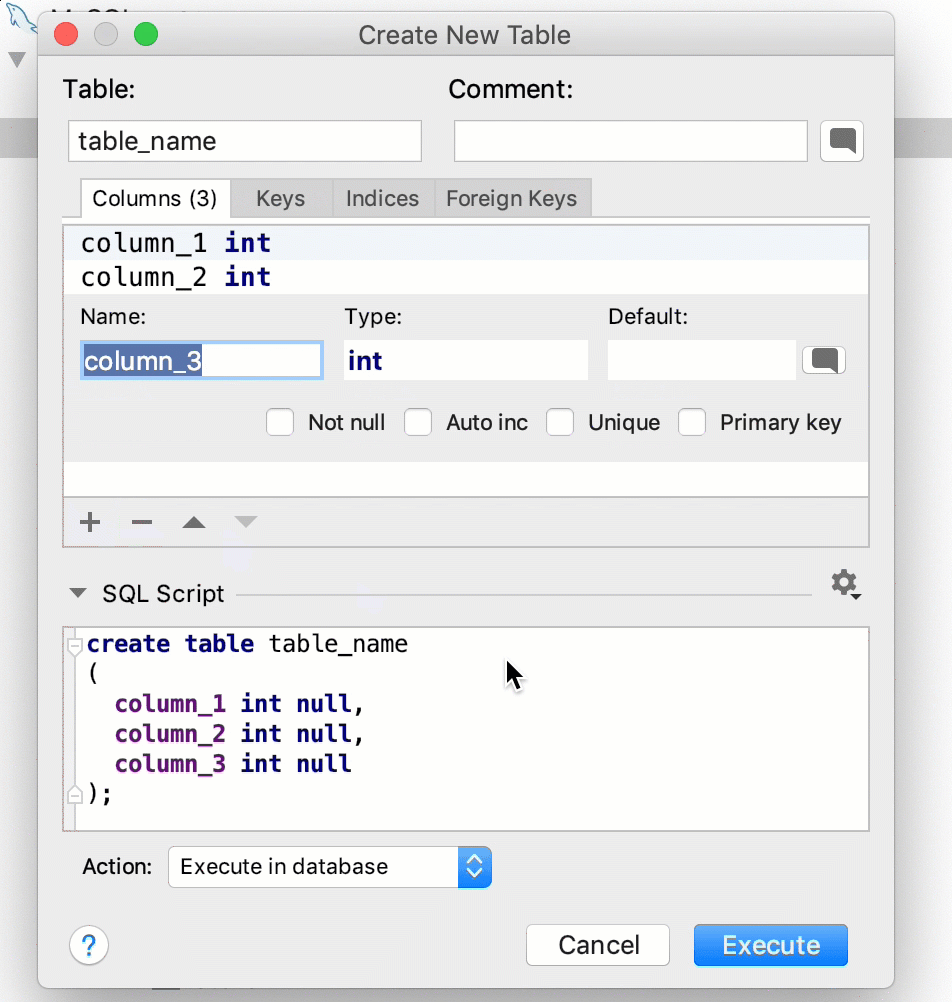Click the Cancel button
Image resolution: width=952 pixels, height=1002 pixels.
pos(598,945)
